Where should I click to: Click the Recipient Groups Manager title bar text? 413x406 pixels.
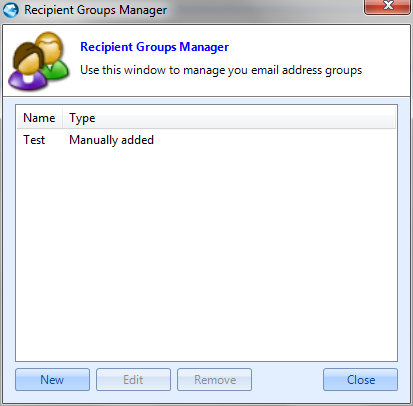pos(95,10)
